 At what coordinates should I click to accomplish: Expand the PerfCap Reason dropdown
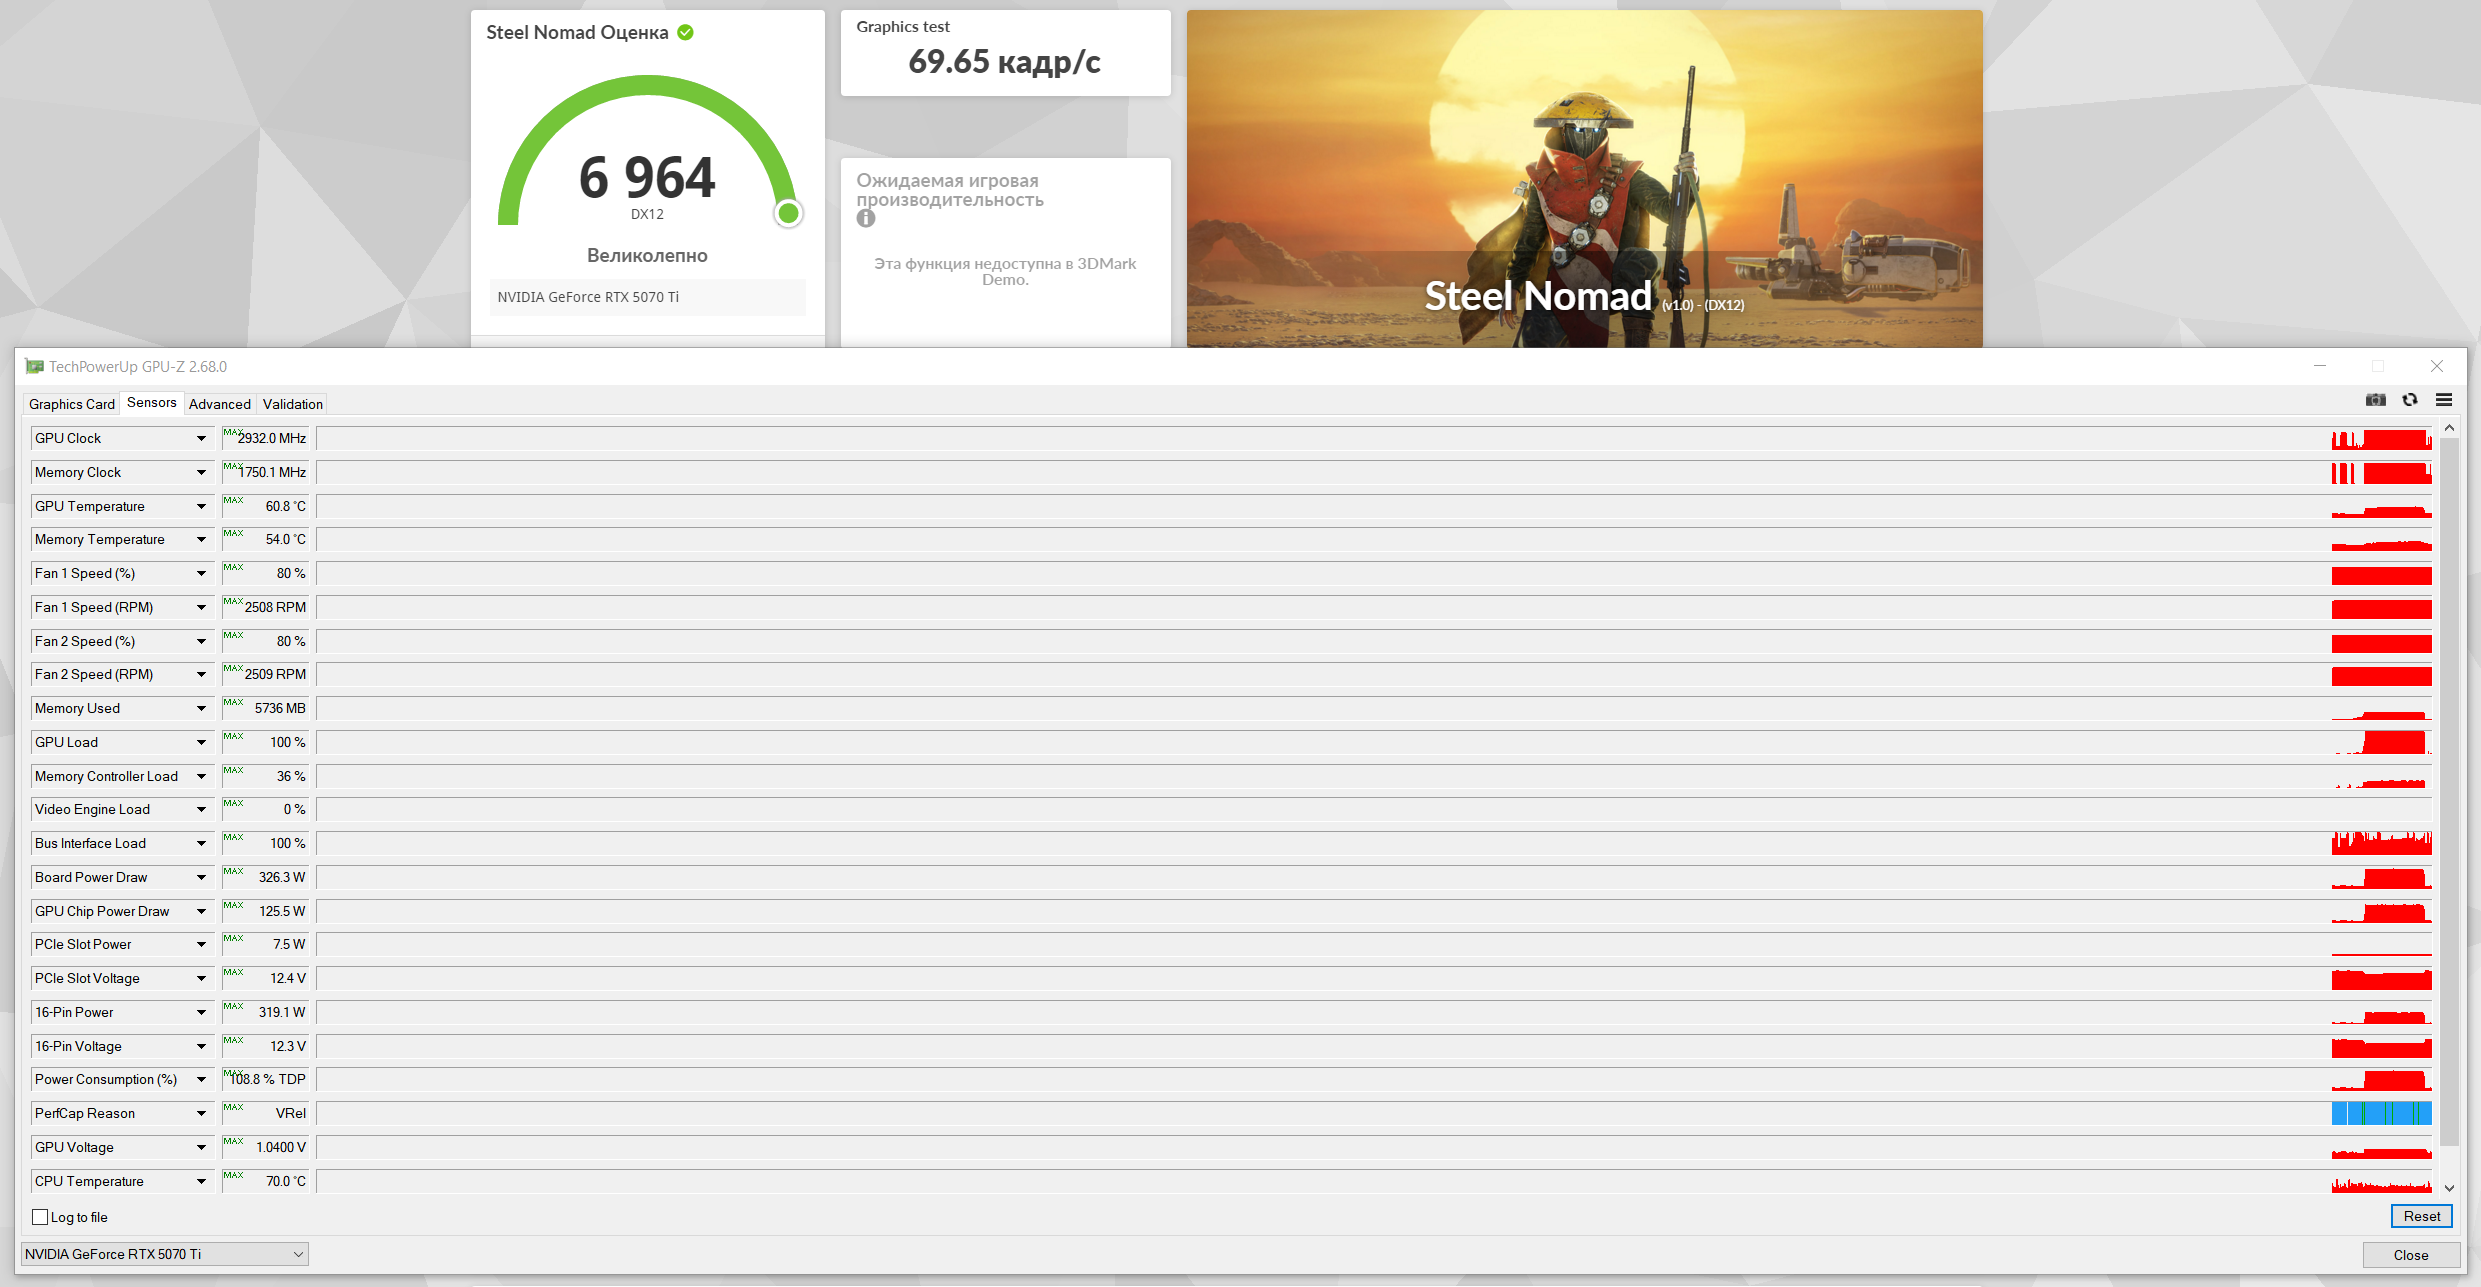(201, 1113)
